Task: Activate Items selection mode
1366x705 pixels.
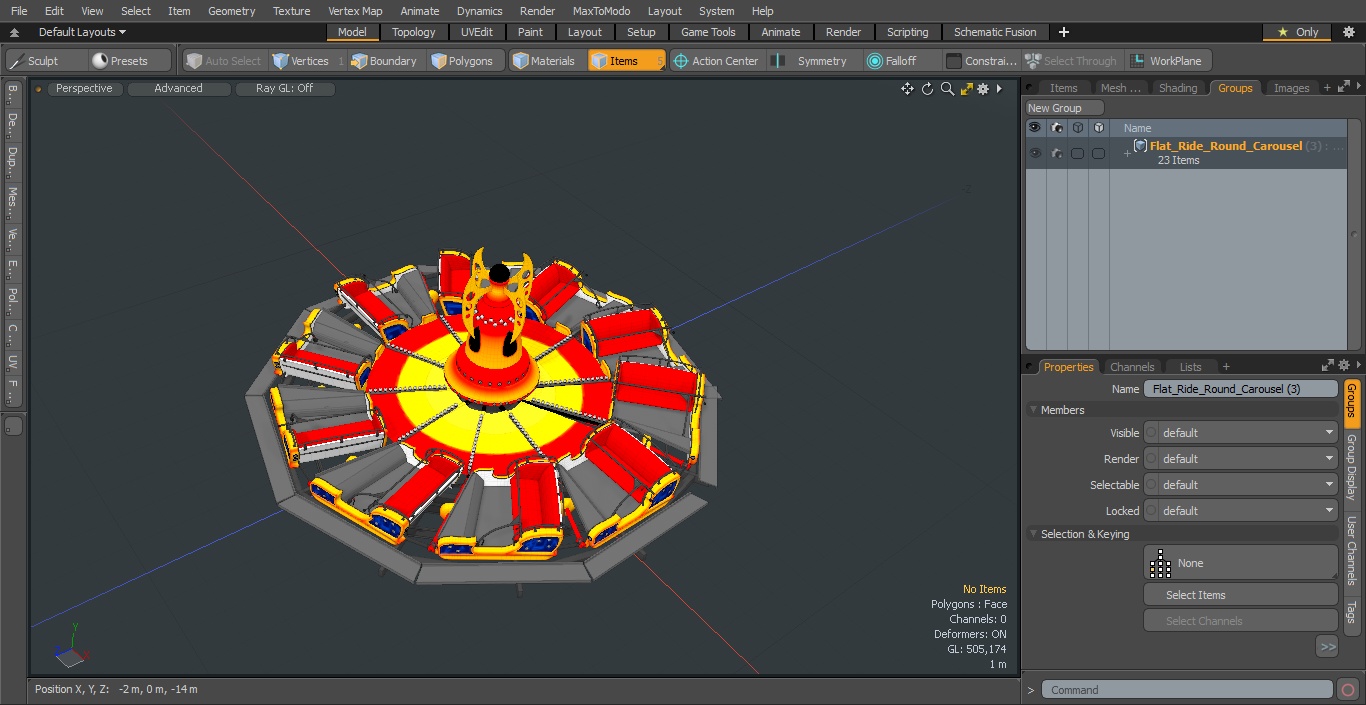Action: 626,61
